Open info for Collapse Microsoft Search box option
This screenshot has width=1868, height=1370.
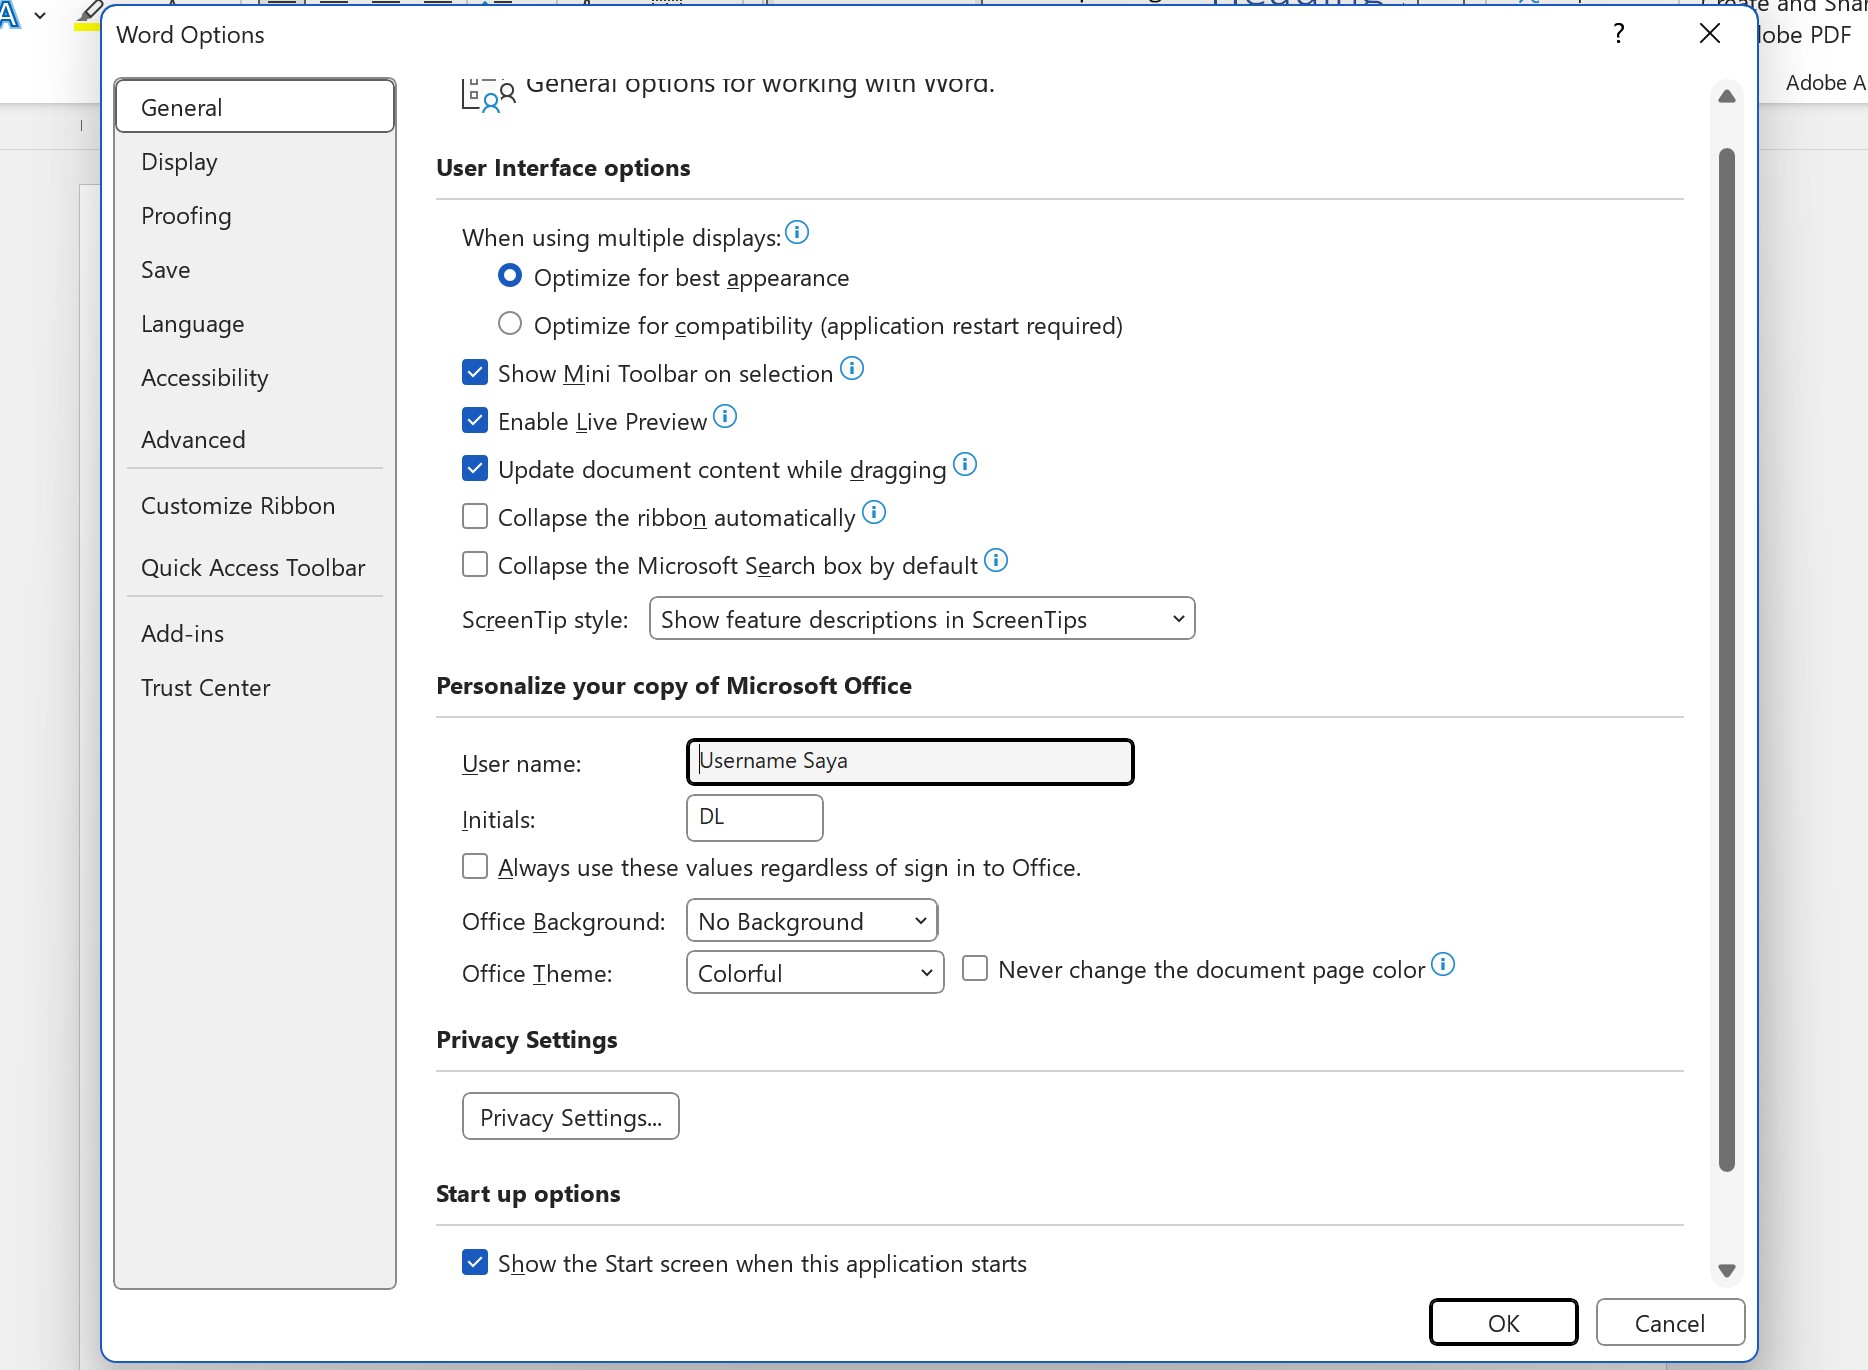click(x=996, y=561)
